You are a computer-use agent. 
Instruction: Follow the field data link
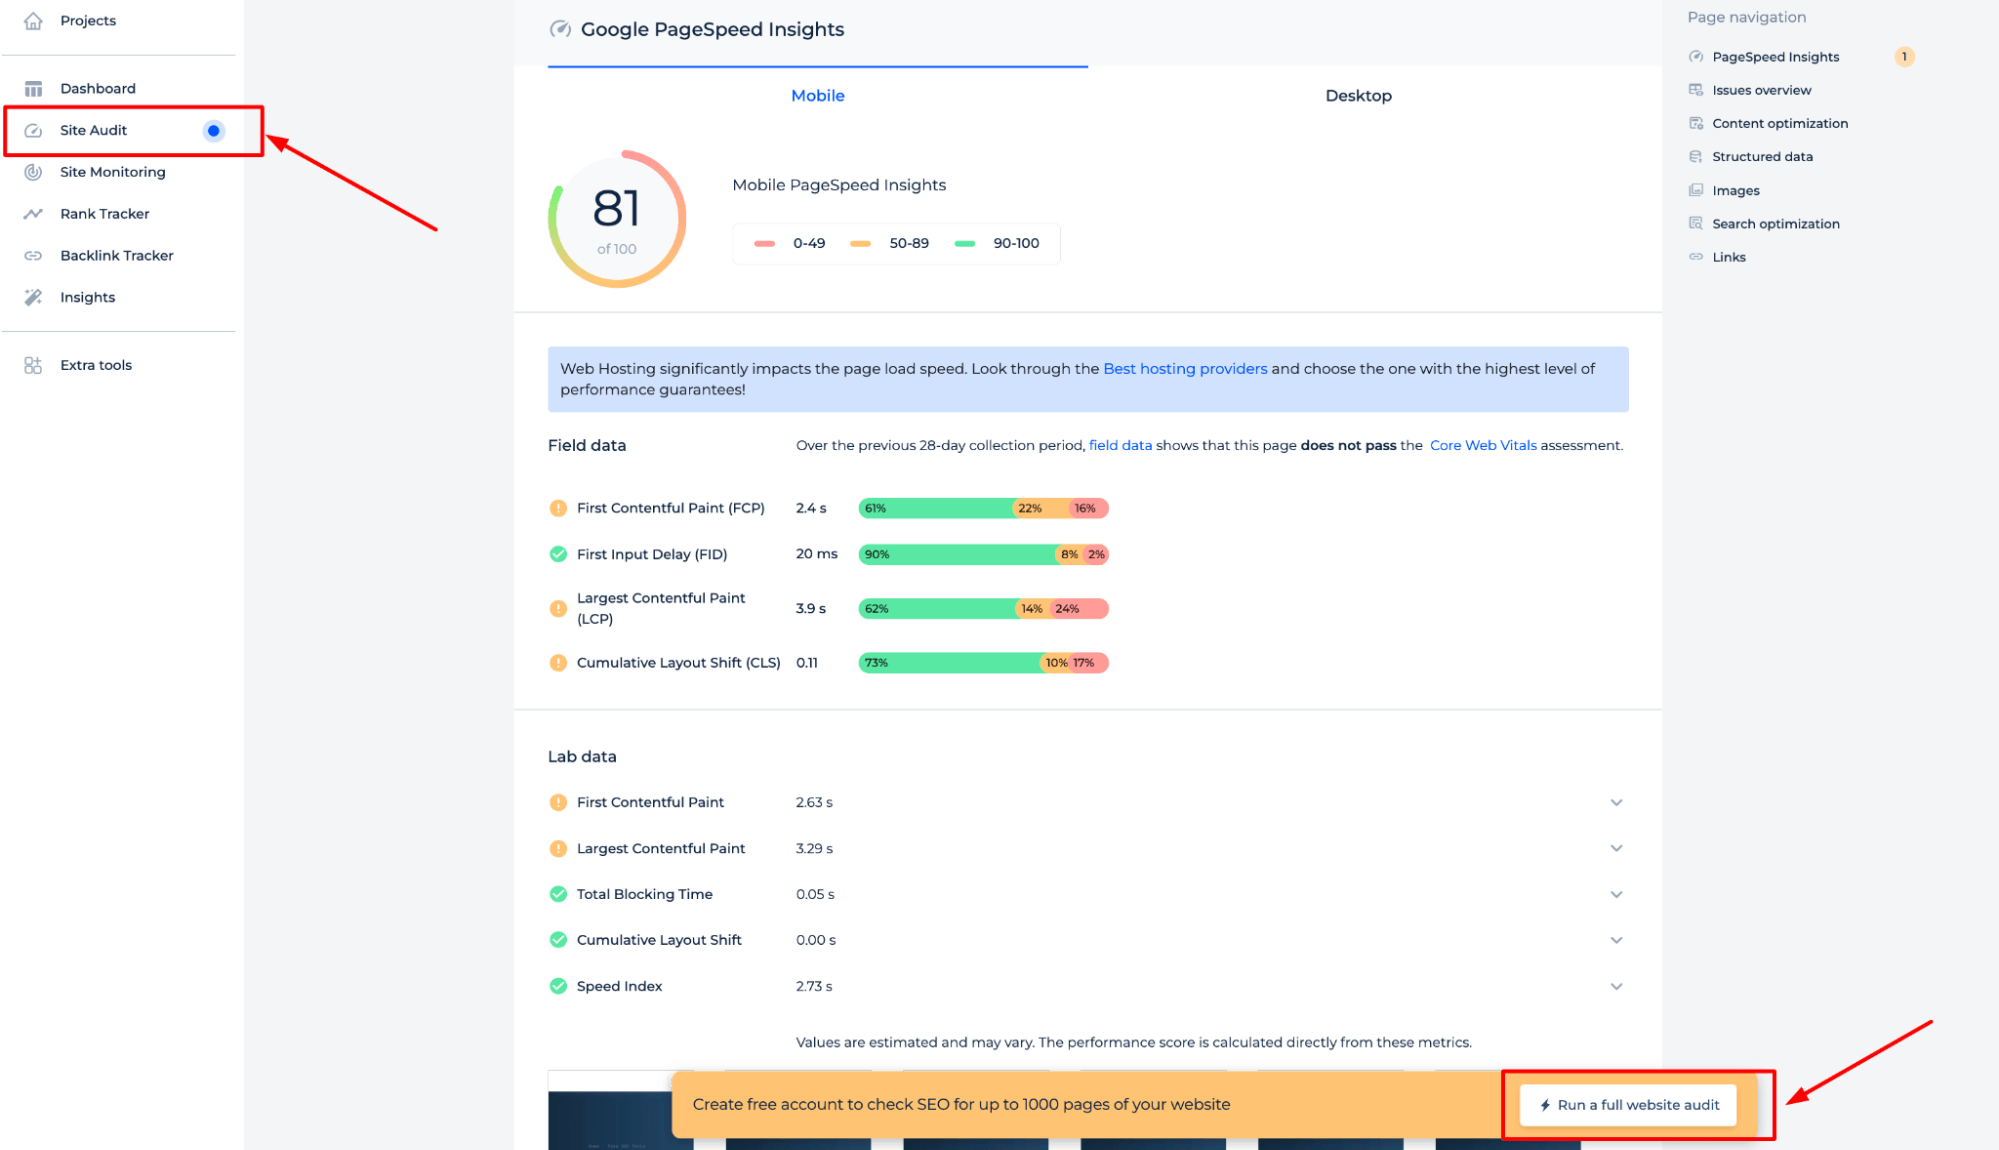[1120, 446]
